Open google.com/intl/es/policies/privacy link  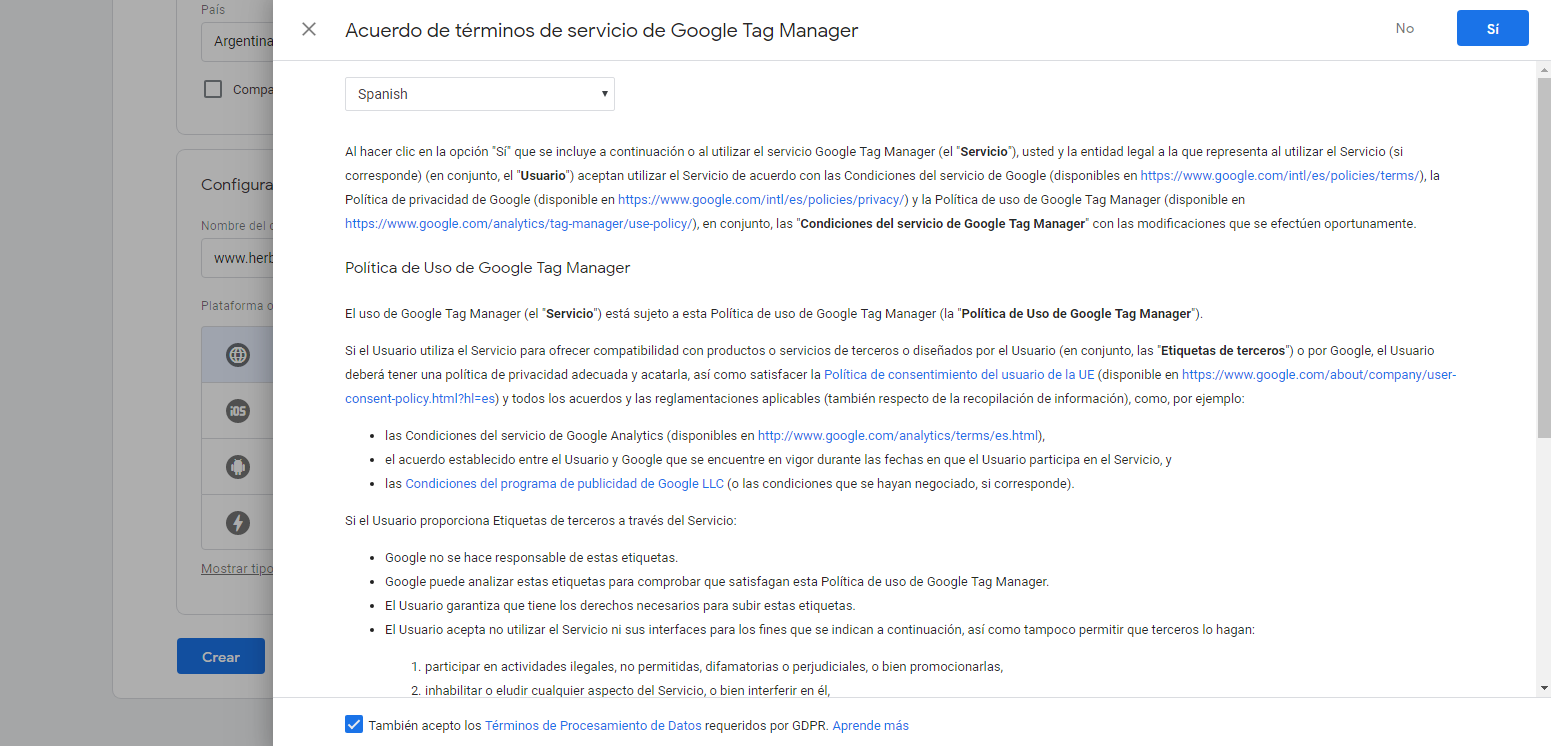[762, 199]
